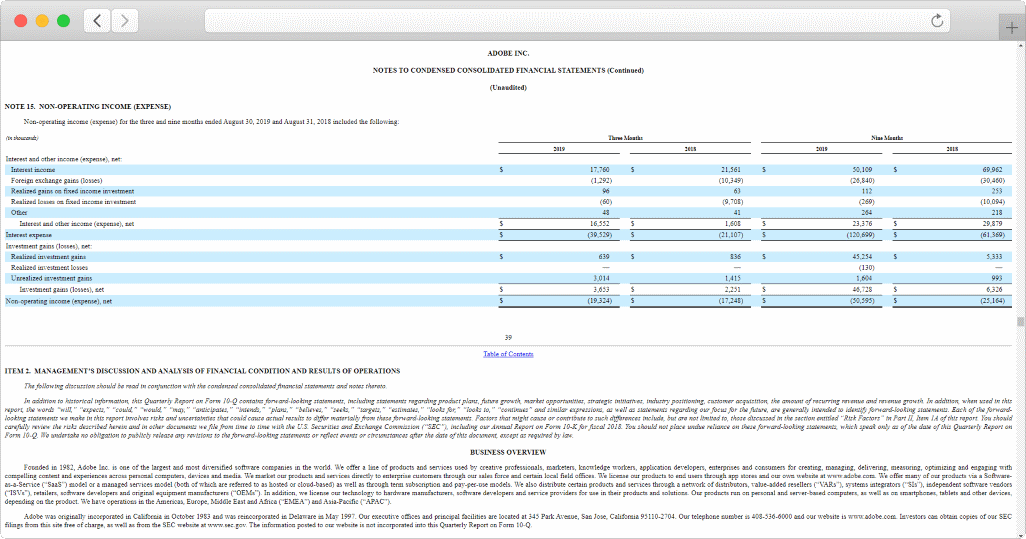
Task: Select the Foreign exchange gains (losses) row
Action: point(47,181)
